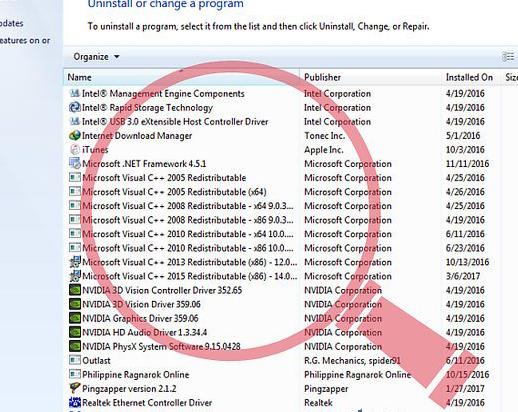Select Microsoft Visual C++ 2005 Redistributable (non-x64) name
Viewport: 518px width, 412px height.
164,178
